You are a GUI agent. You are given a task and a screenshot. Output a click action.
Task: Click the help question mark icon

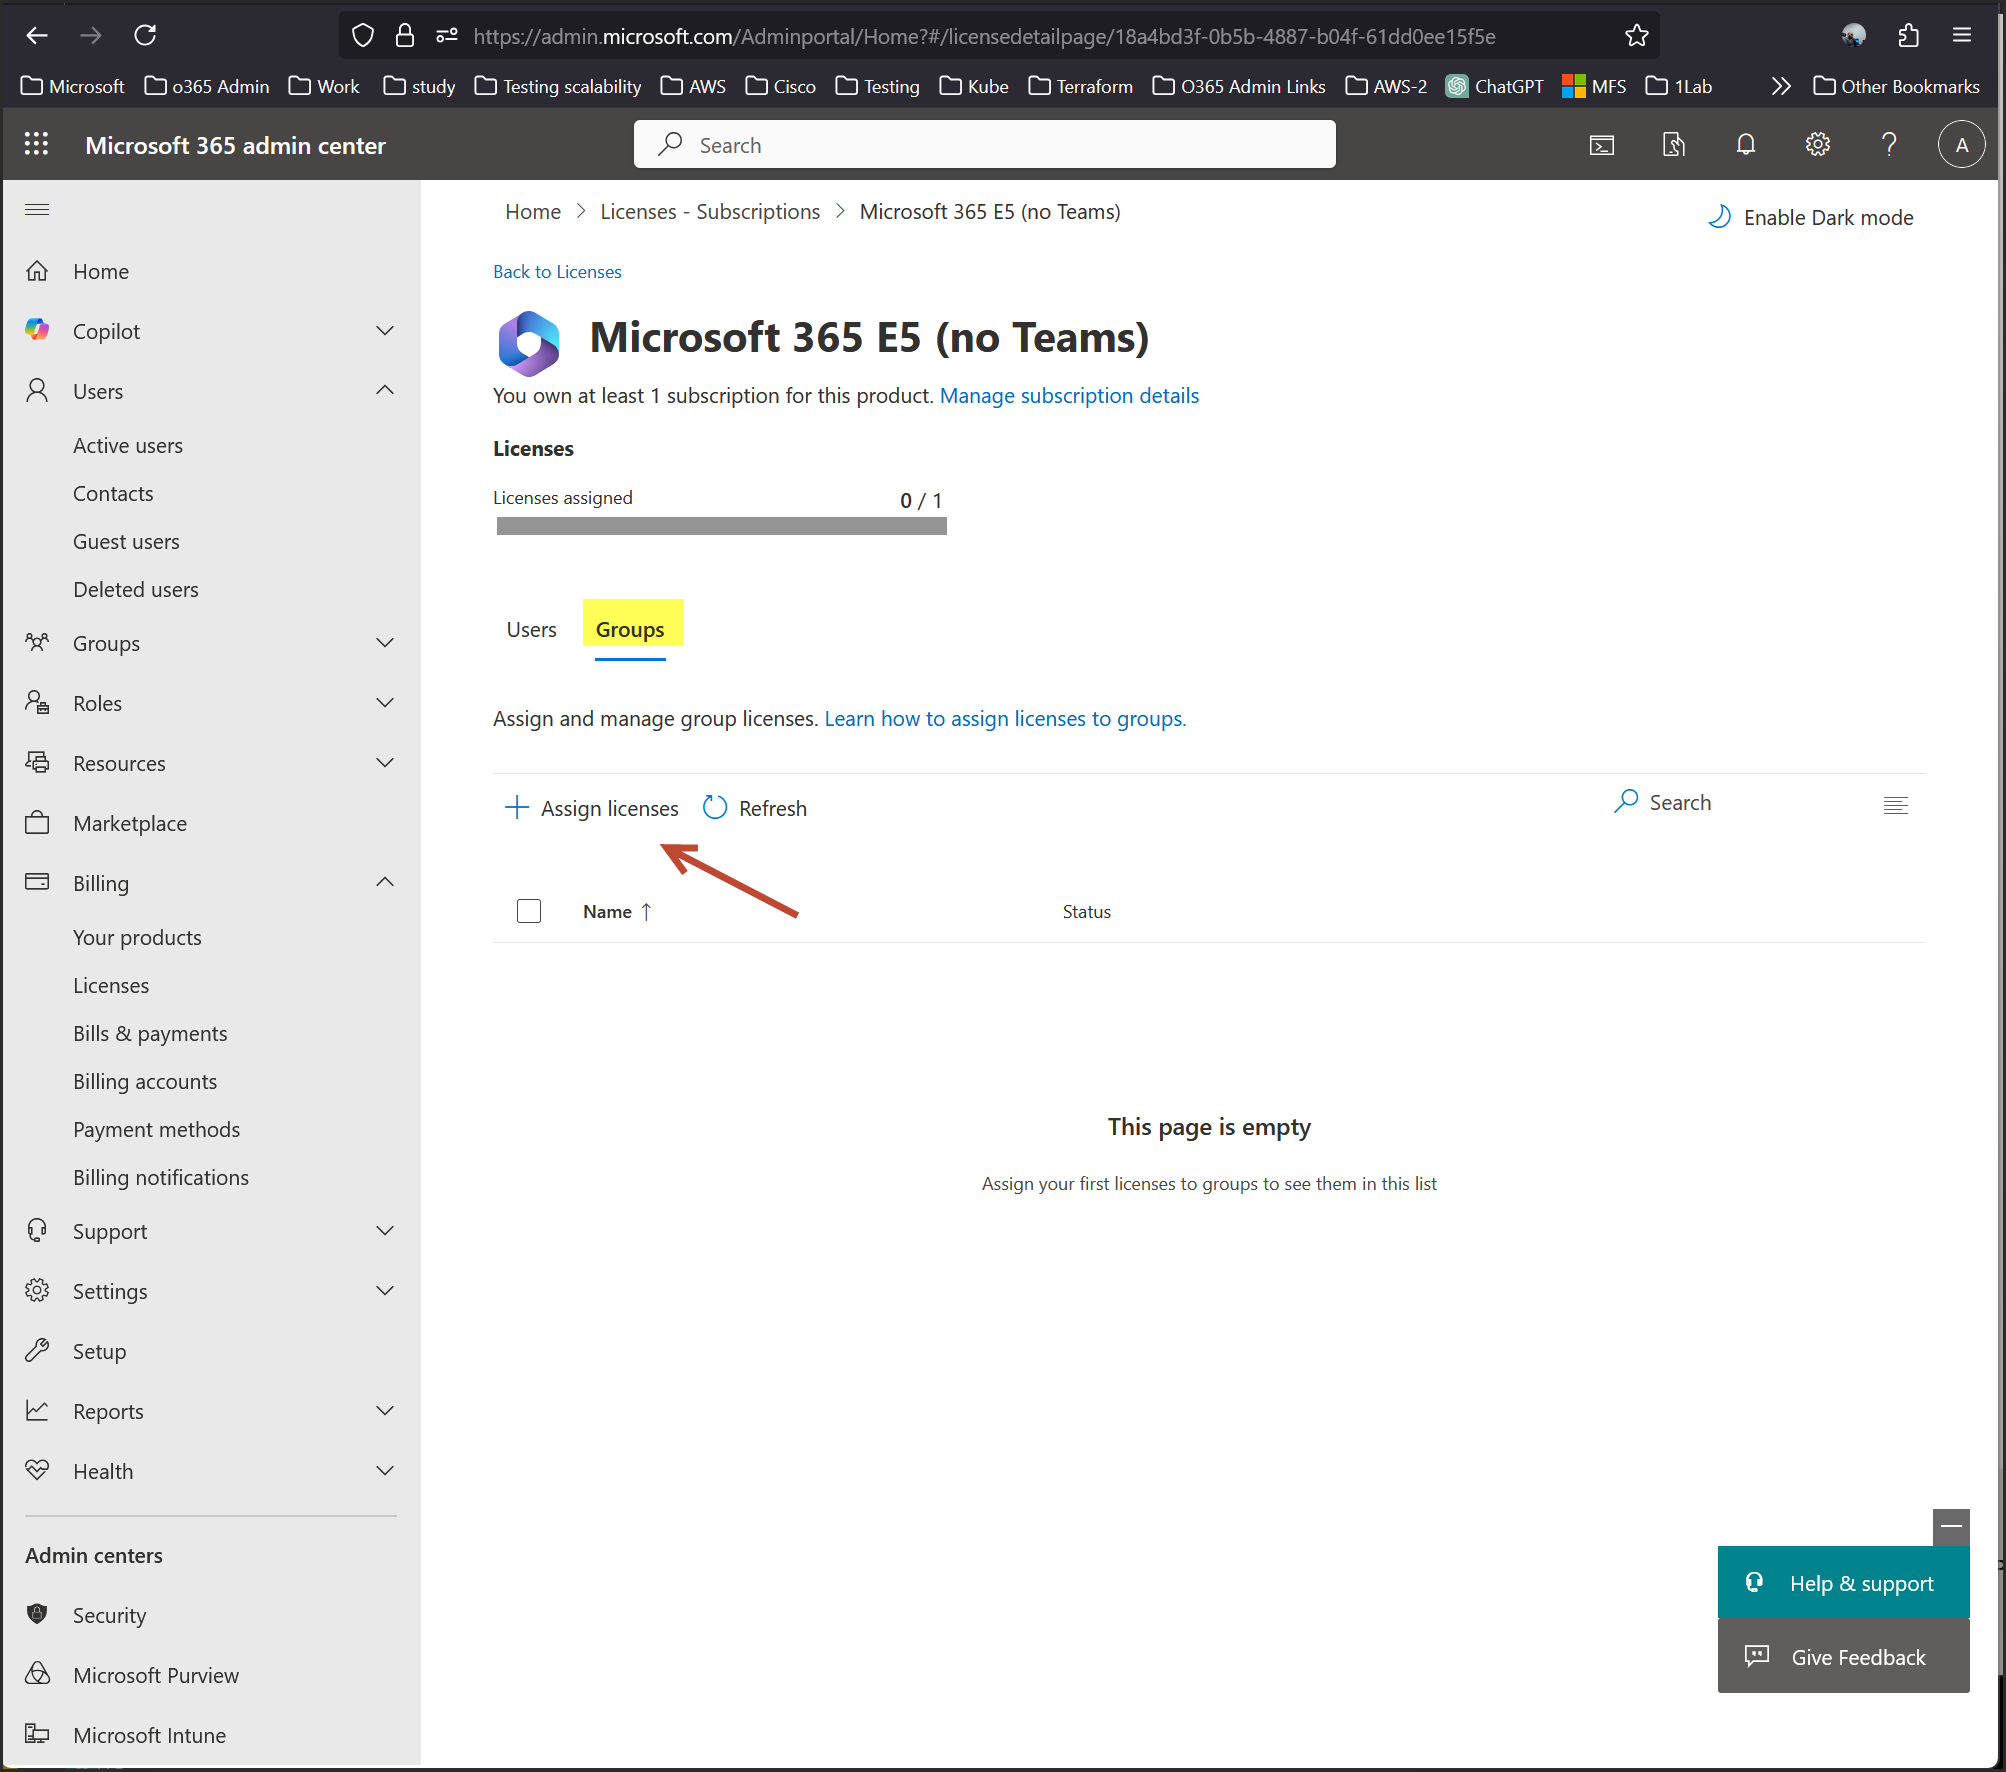tap(1889, 145)
